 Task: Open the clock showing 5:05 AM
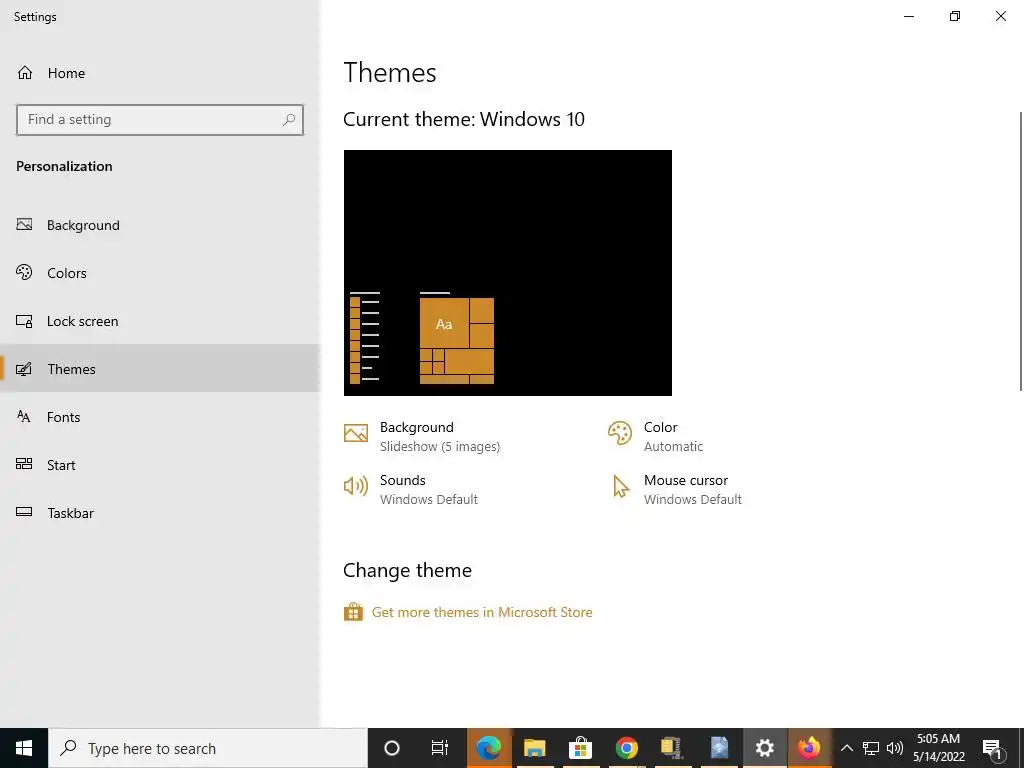tap(938, 748)
